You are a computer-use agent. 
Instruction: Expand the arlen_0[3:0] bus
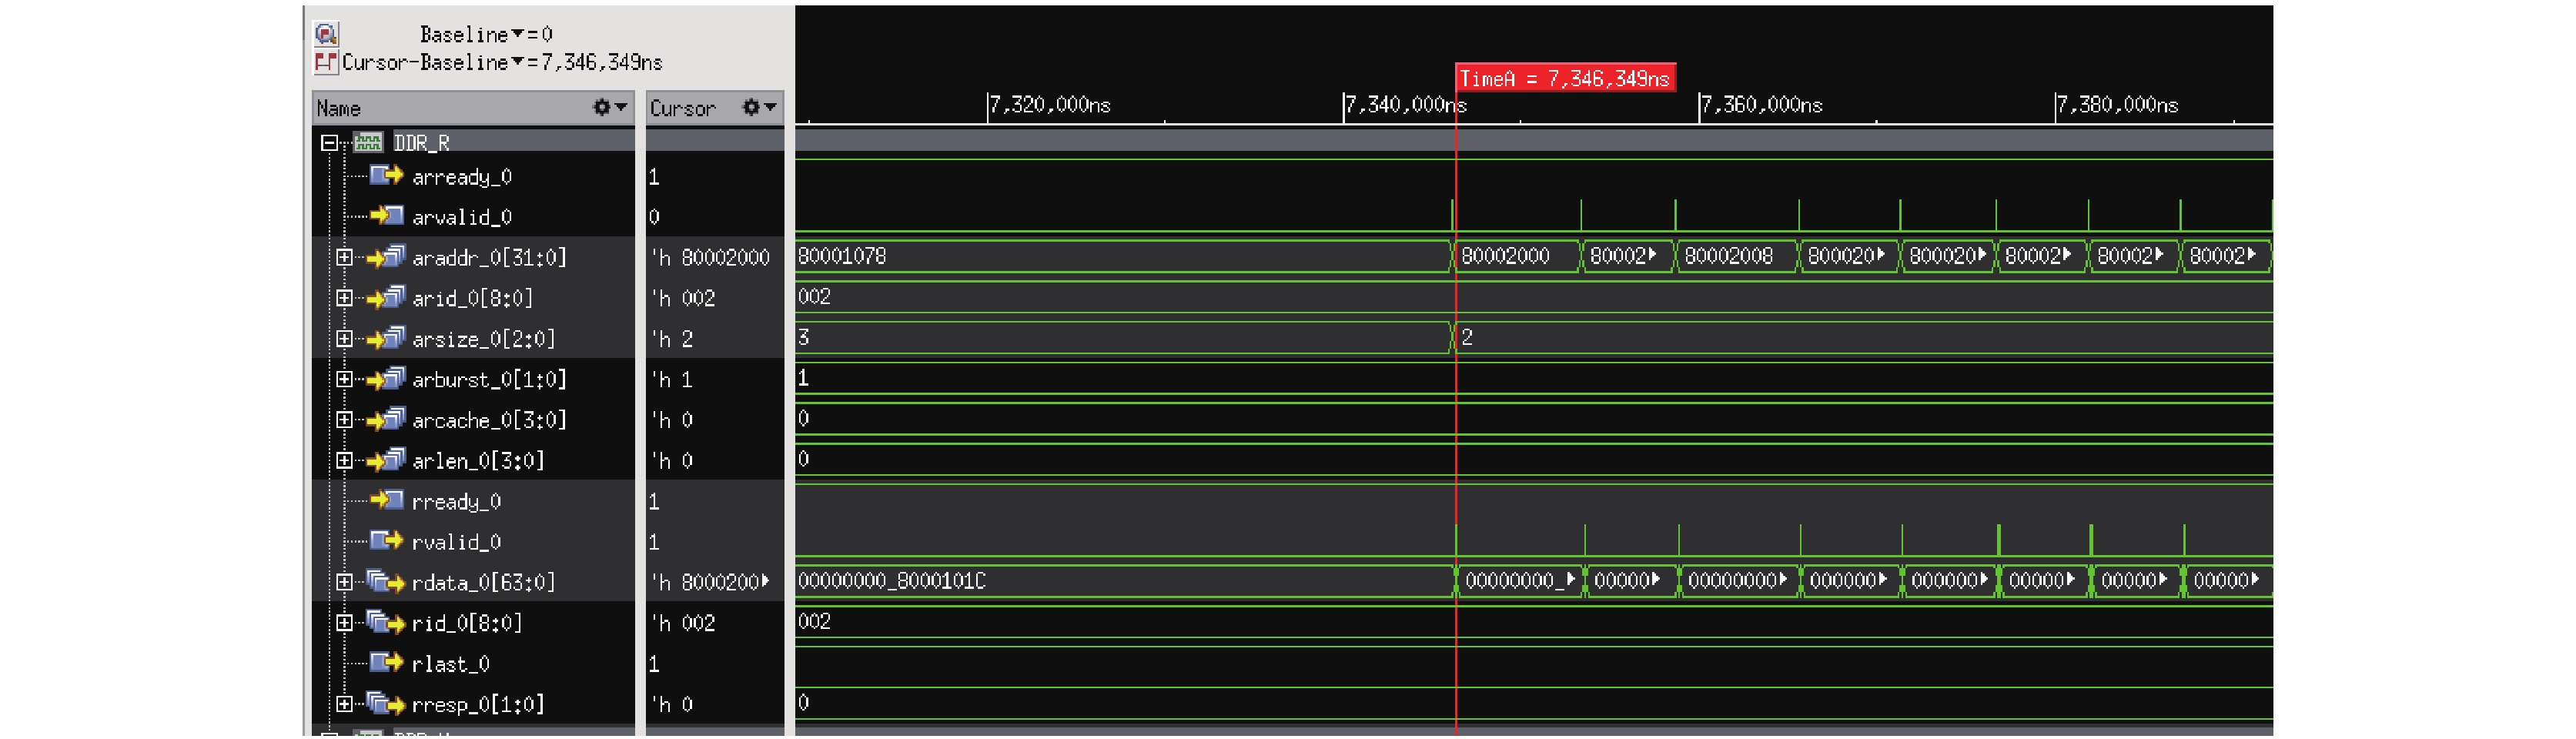(x=344, y=460)
